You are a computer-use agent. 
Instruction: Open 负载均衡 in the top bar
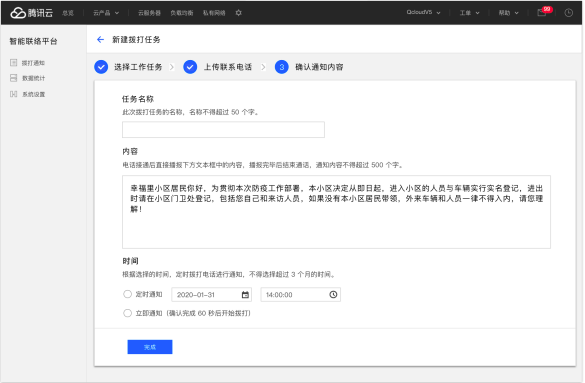click(x=182, y=13)
